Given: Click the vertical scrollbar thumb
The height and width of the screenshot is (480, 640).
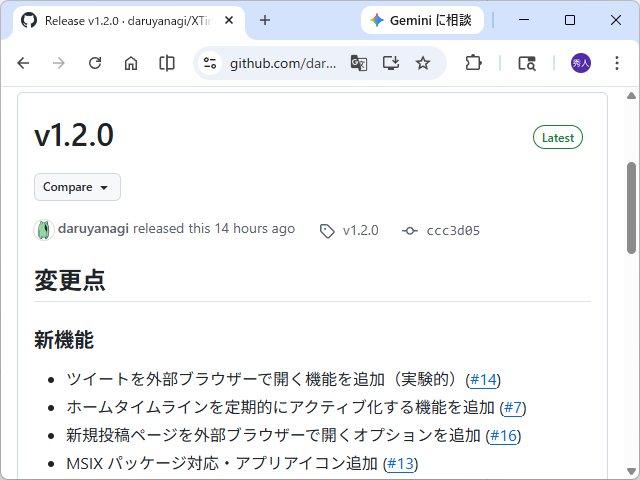Looking at the screenshot, I should click(x=631, y=208).
